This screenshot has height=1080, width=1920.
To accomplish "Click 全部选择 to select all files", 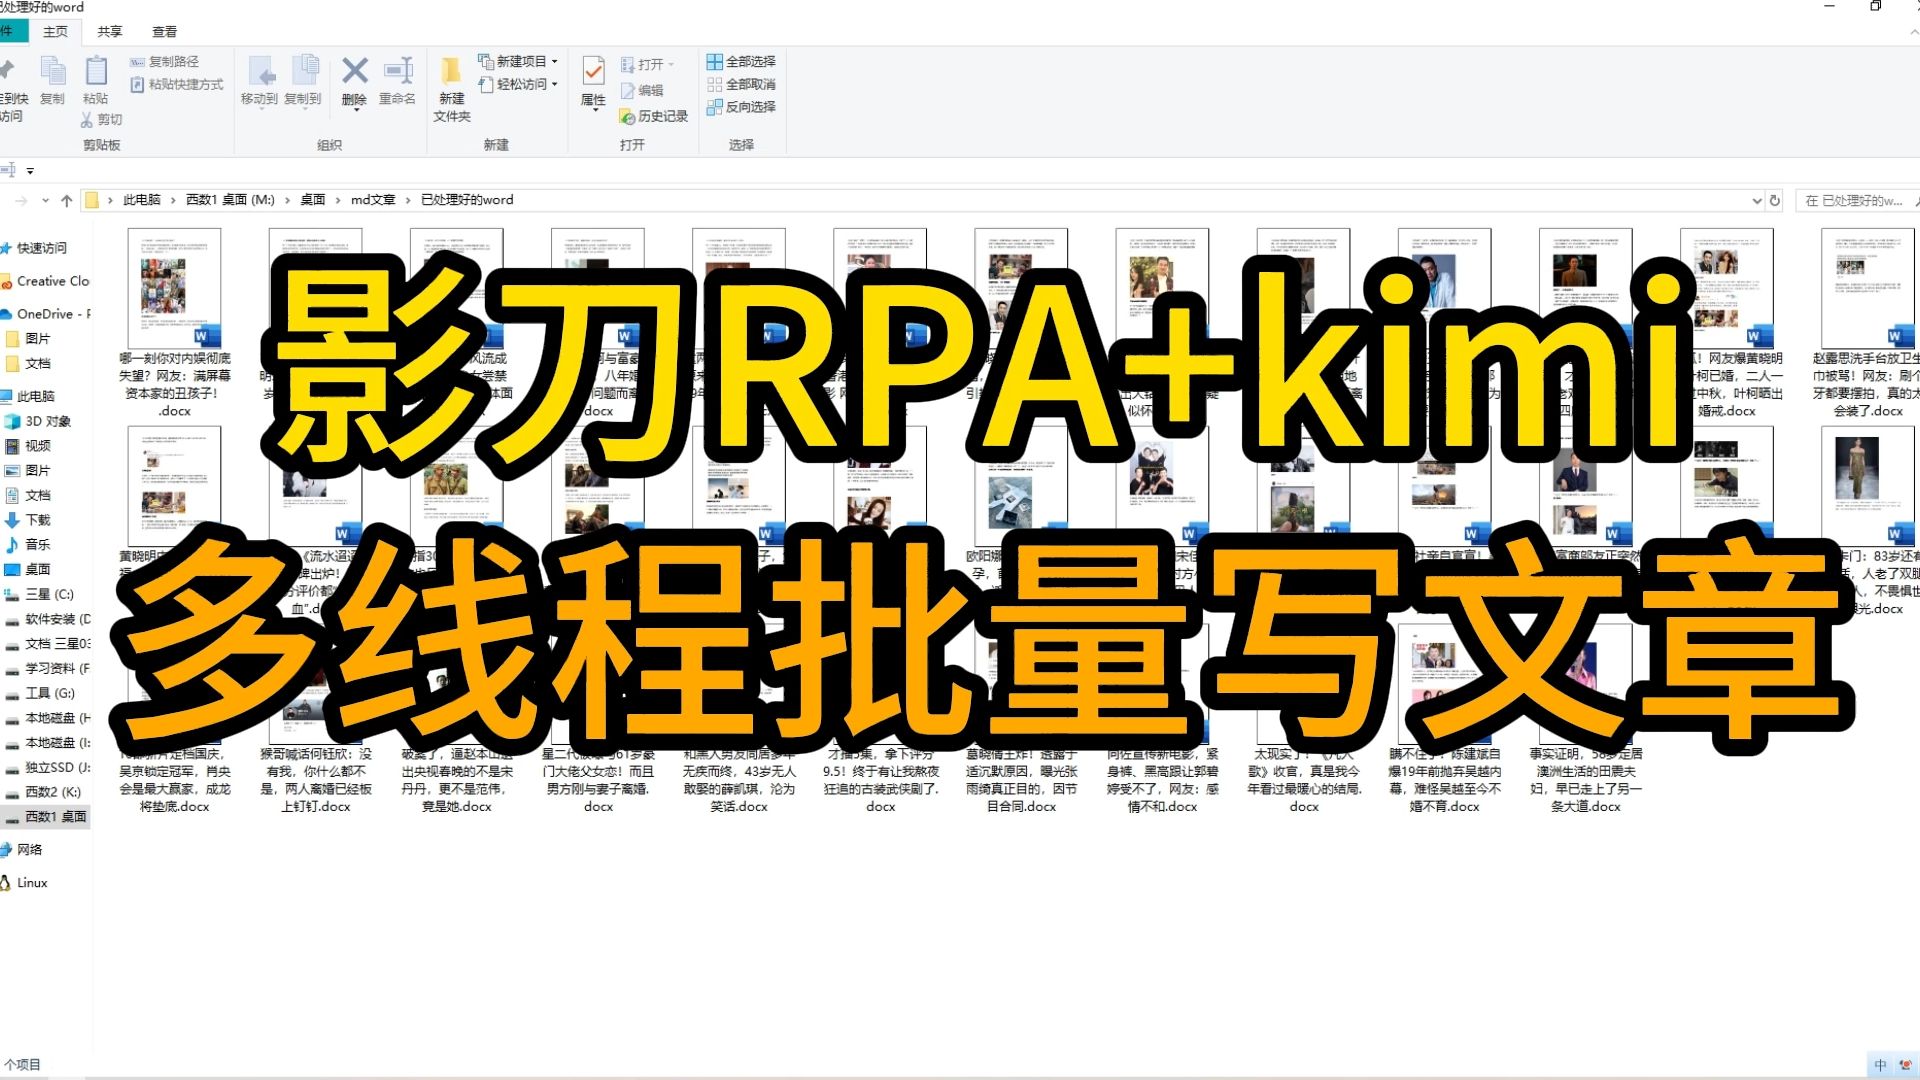I will [x=742, y=61].
